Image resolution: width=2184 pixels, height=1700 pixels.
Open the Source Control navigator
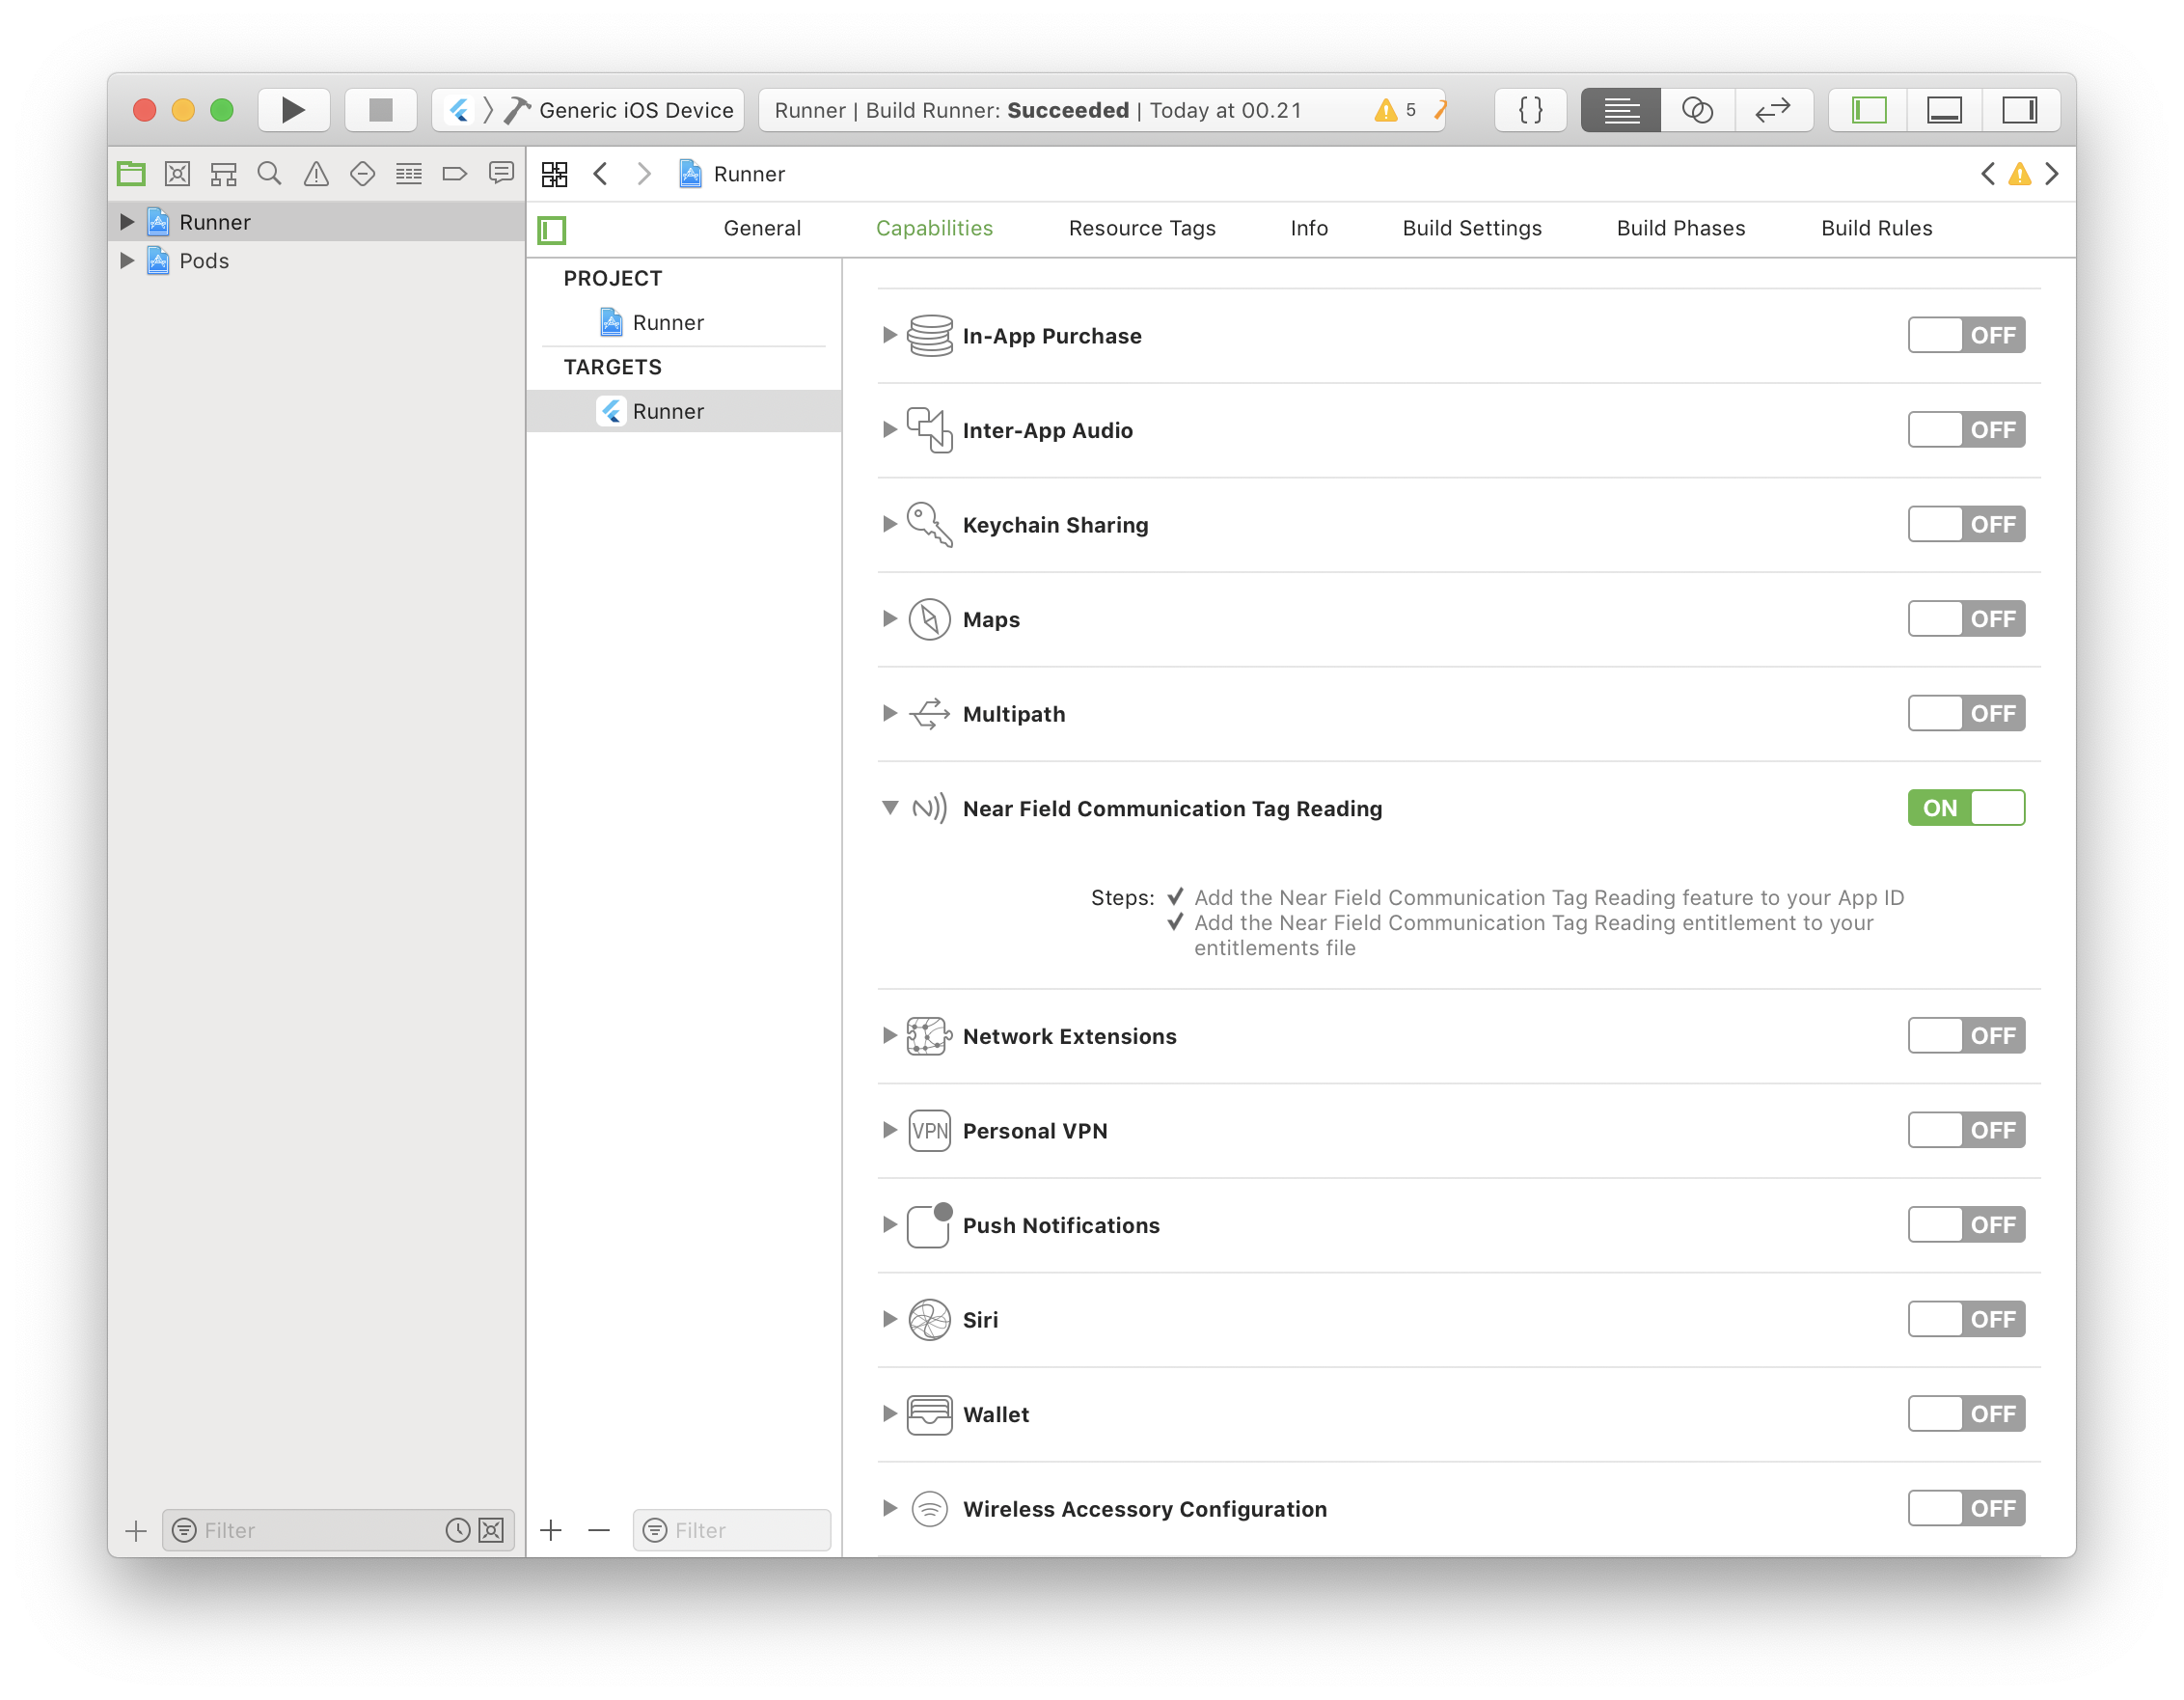pos(177,172)
